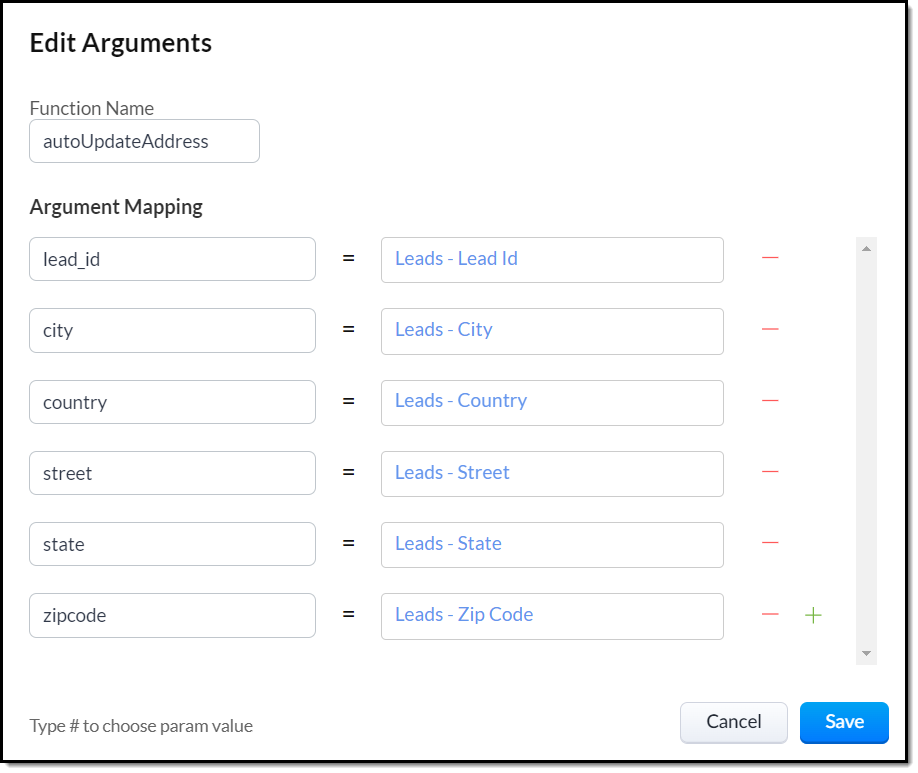Screen dimensions: 918x773
Task: Open the Leads - Lead Id value field
Action: (x=552, y=259)
